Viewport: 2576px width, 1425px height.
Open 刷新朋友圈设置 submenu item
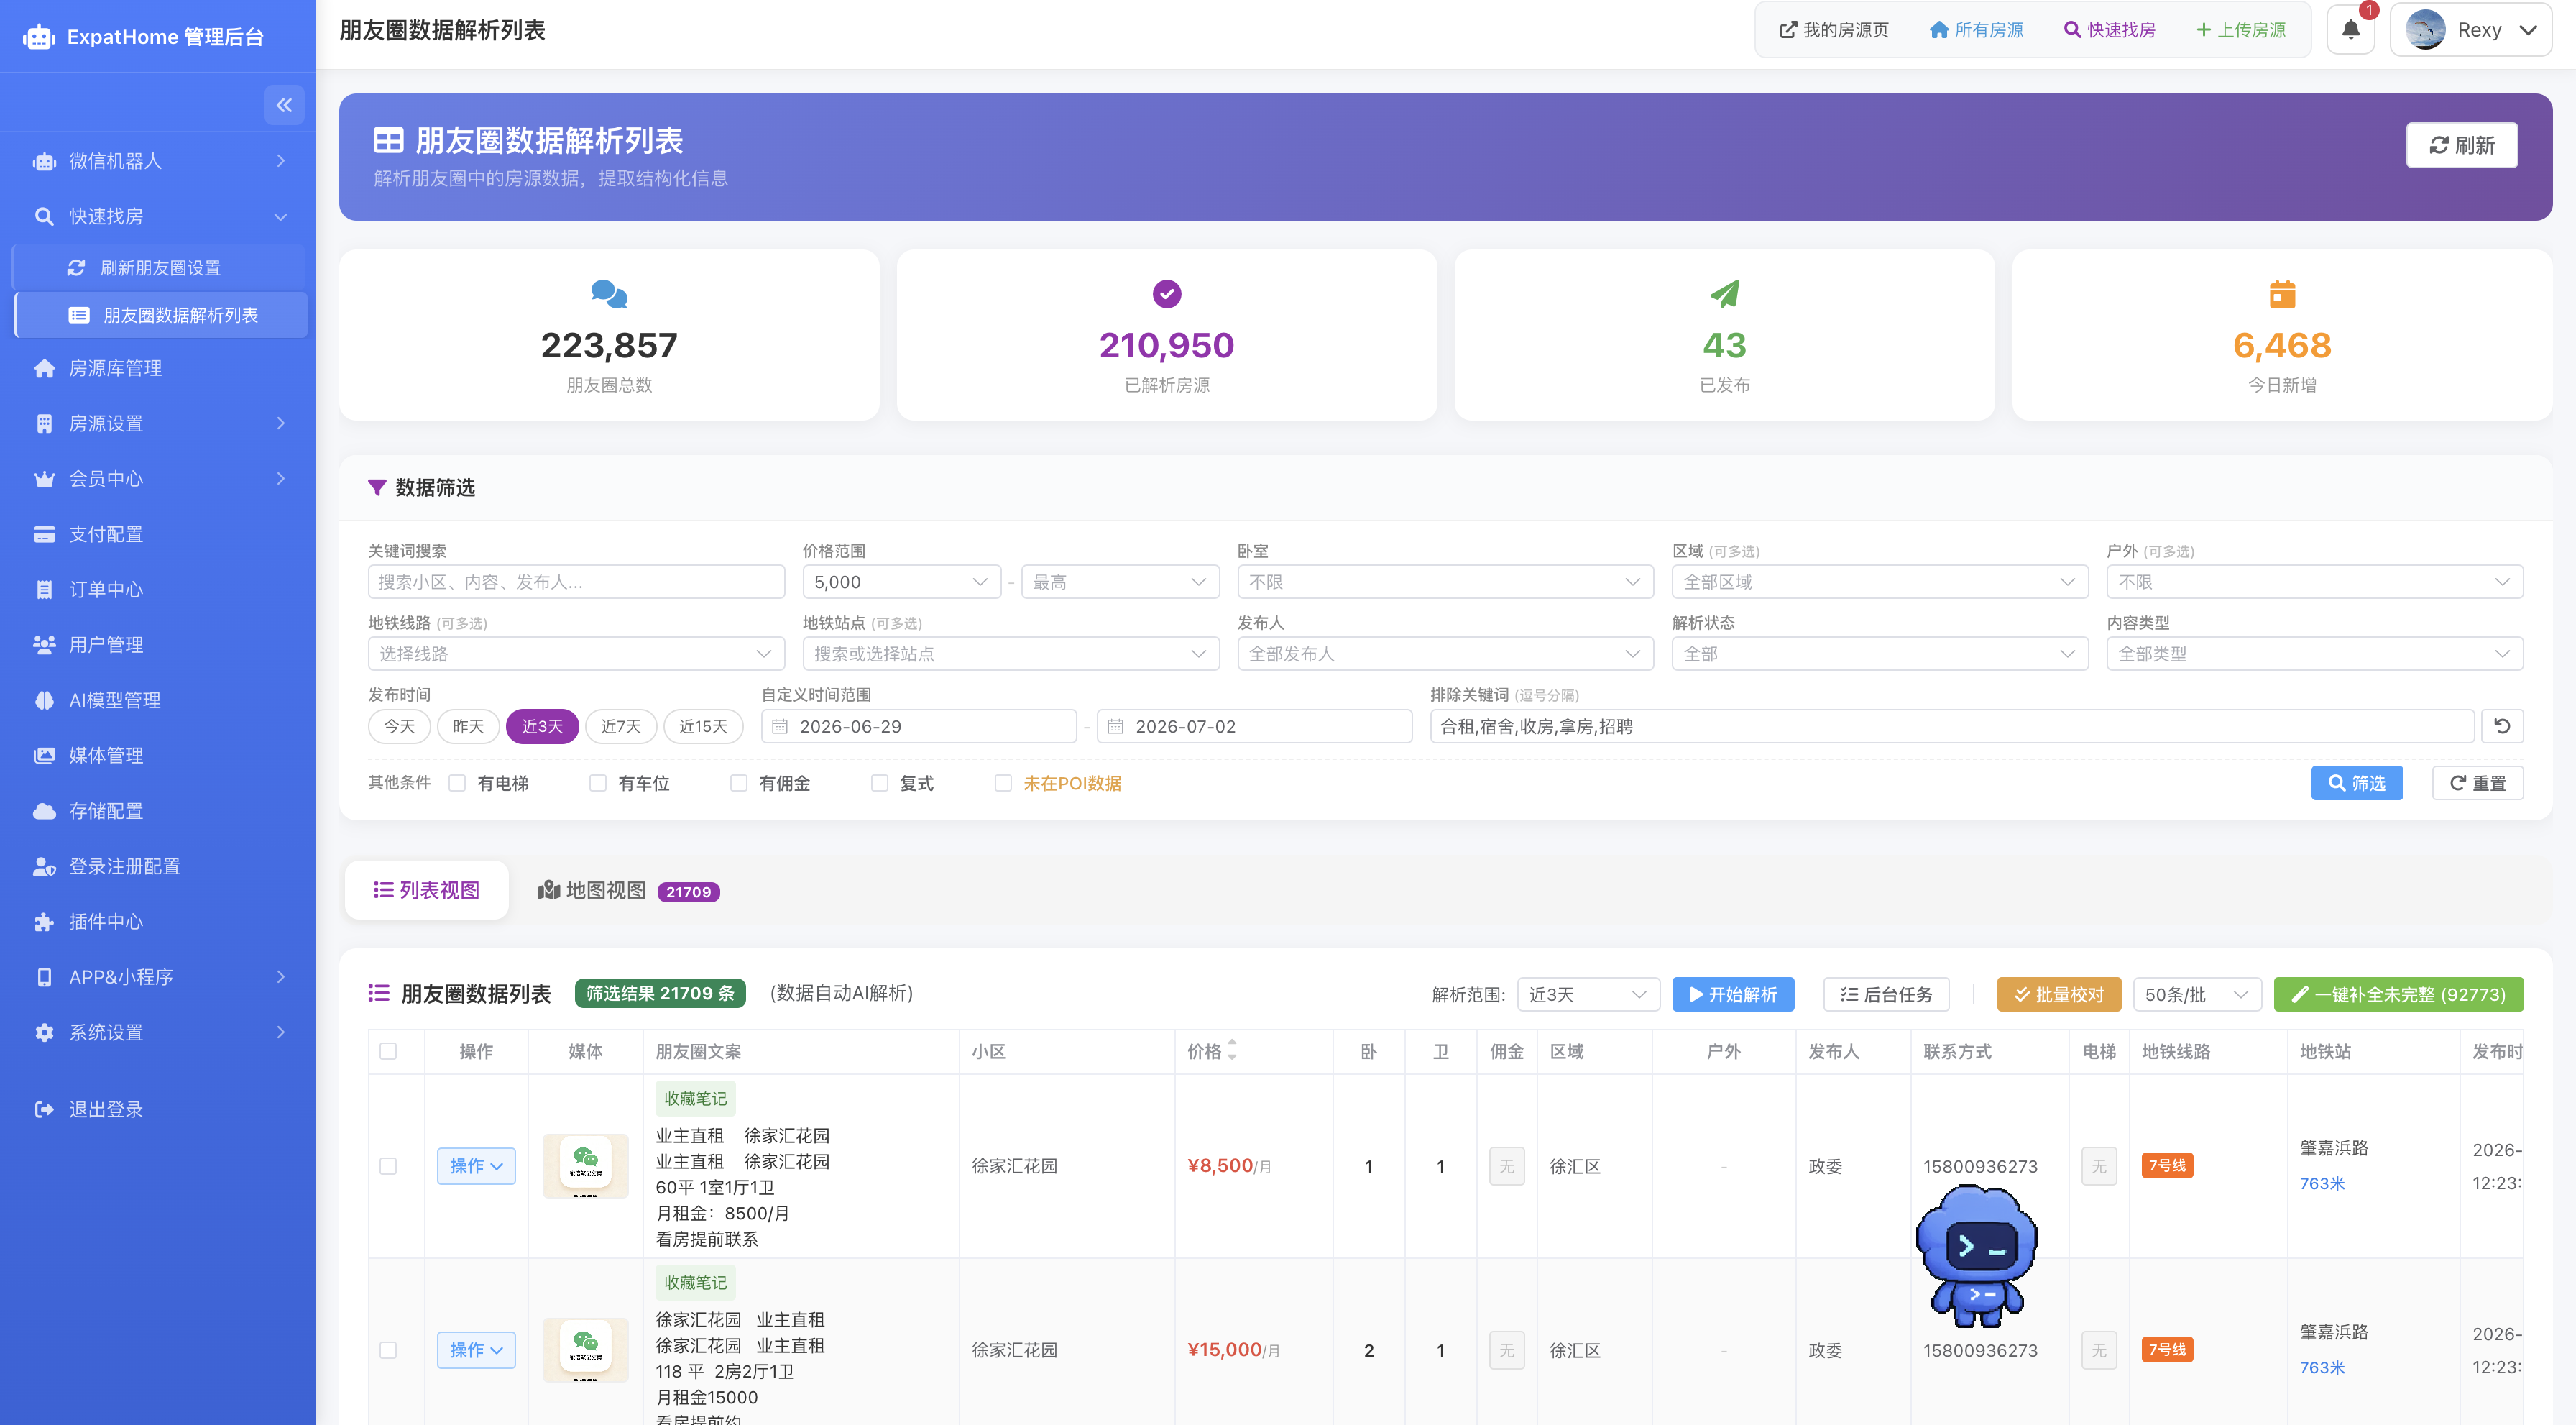click(160, 268)
